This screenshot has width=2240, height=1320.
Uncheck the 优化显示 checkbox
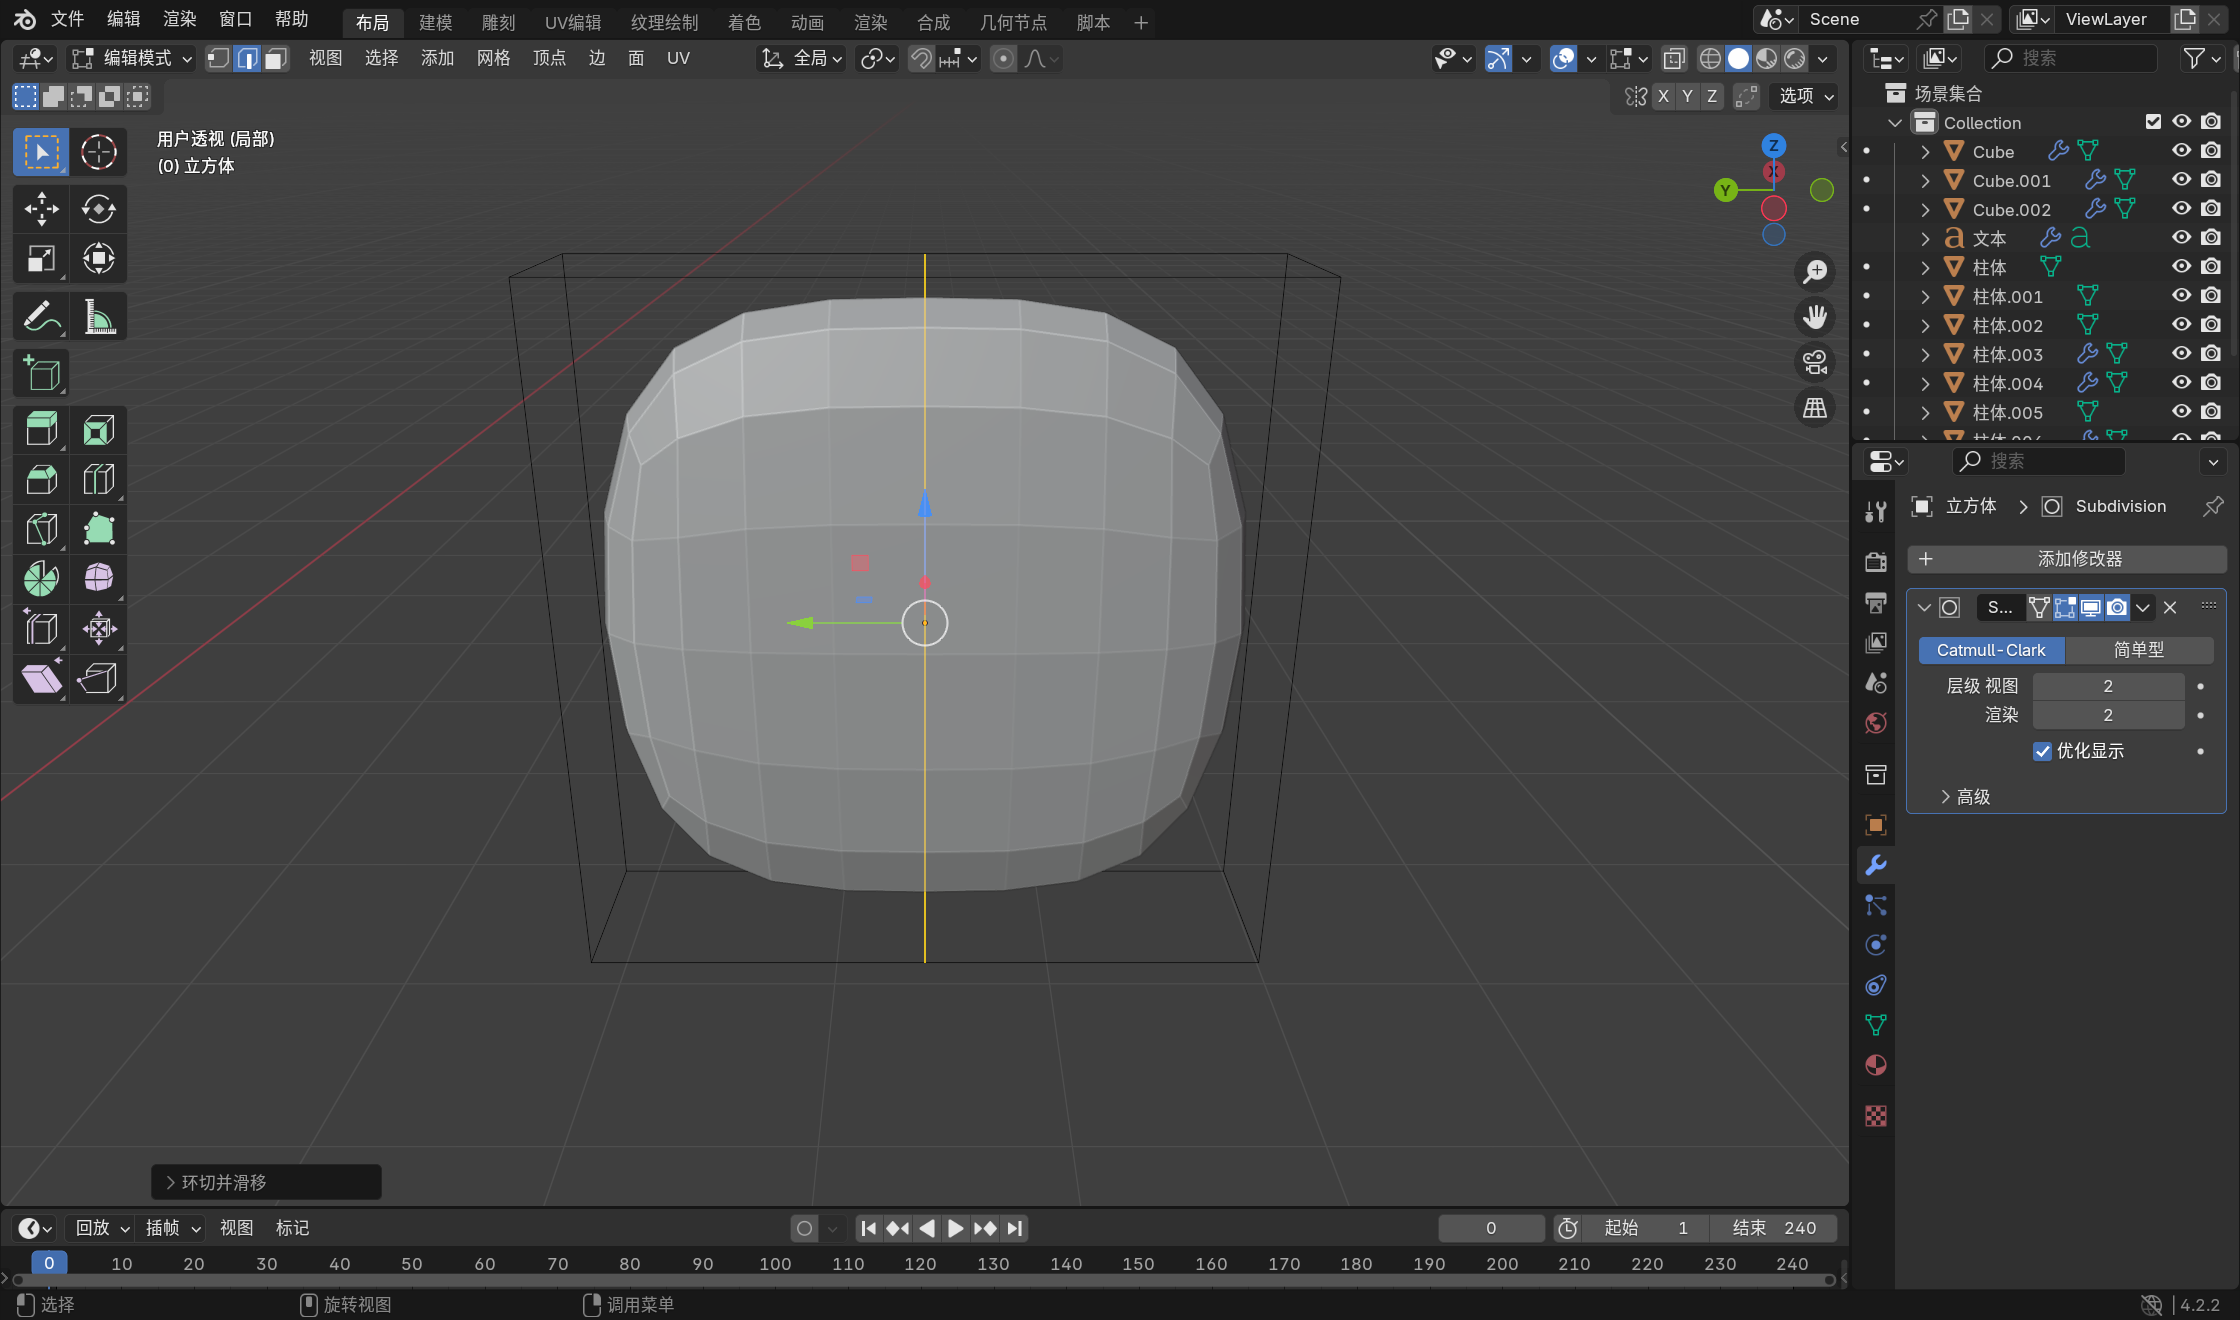pyautogui.click(x=2042, y=751)
